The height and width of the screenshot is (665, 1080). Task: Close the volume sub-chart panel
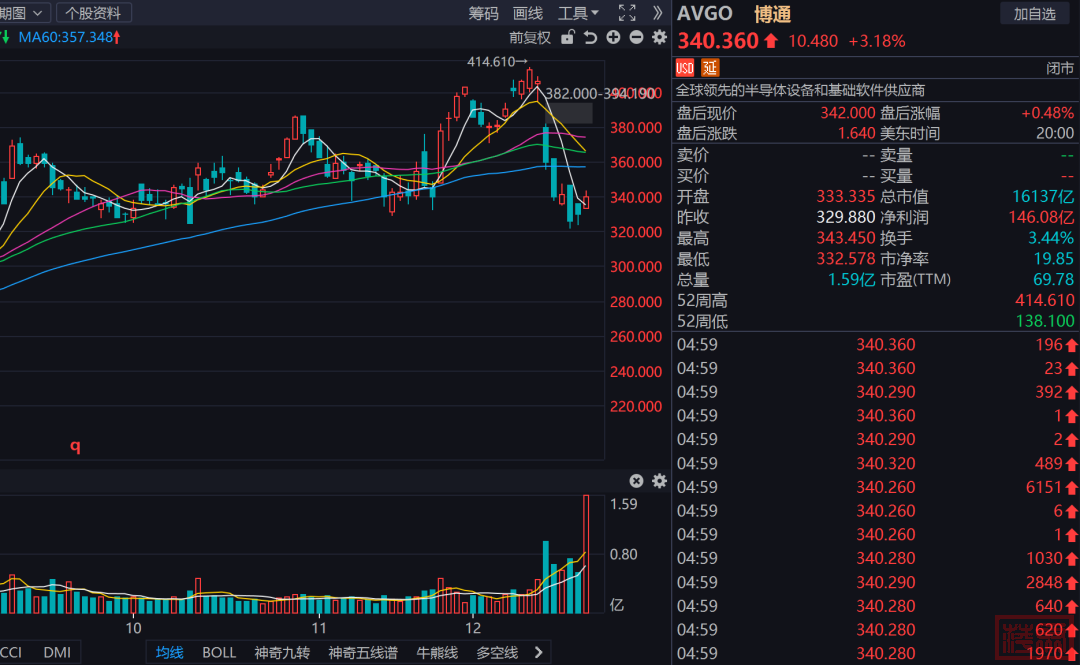[x=636, y=481]
